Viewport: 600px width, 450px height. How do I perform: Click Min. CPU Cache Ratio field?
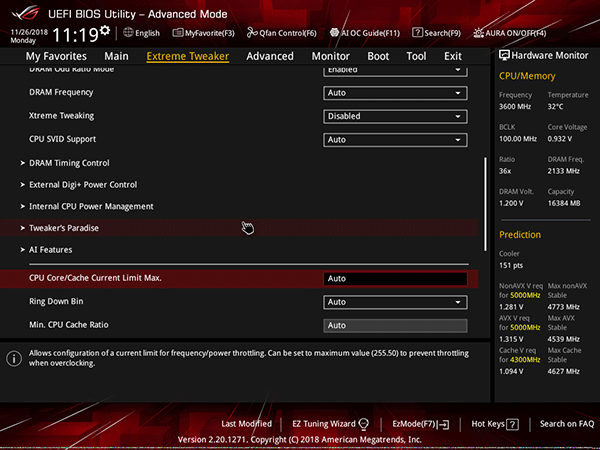(395, 325)
